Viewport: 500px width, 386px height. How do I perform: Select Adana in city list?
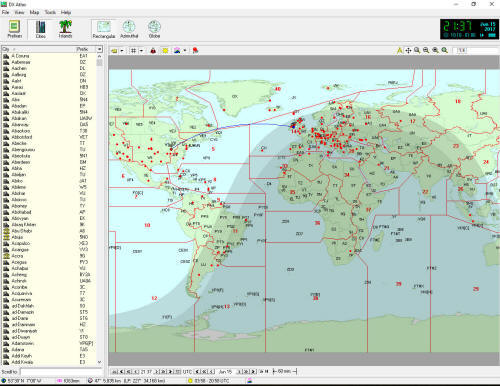pyautogui.click(x=49, y=350)
